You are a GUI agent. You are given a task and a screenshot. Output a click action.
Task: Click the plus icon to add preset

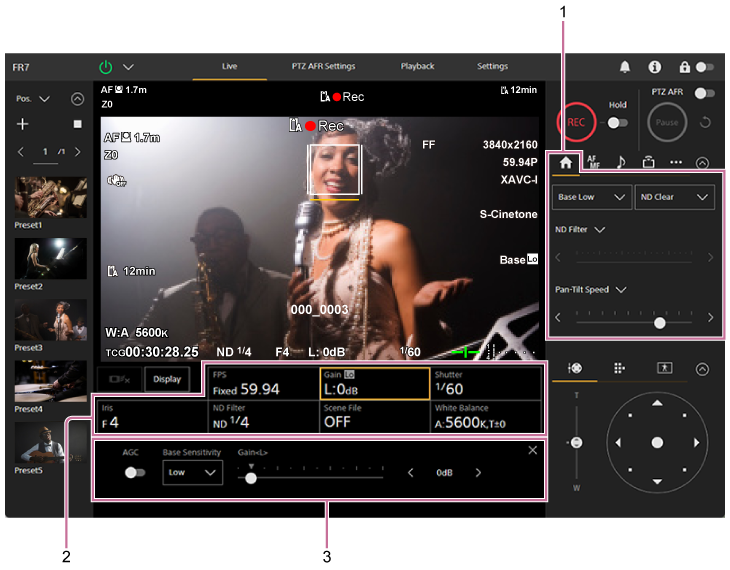point(23,124)
